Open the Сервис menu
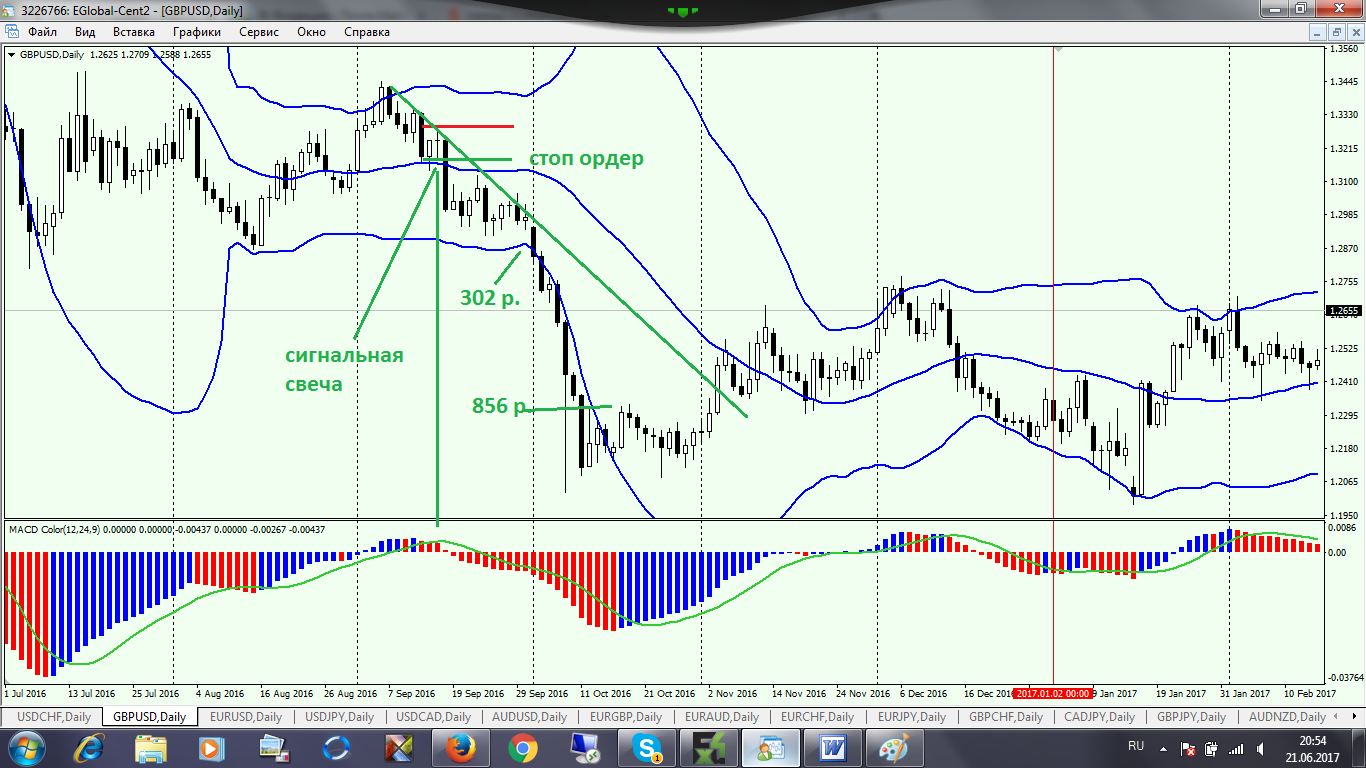Image resolution: width=1366 pixels, height=768 pixels. click(x=259, y=32)
